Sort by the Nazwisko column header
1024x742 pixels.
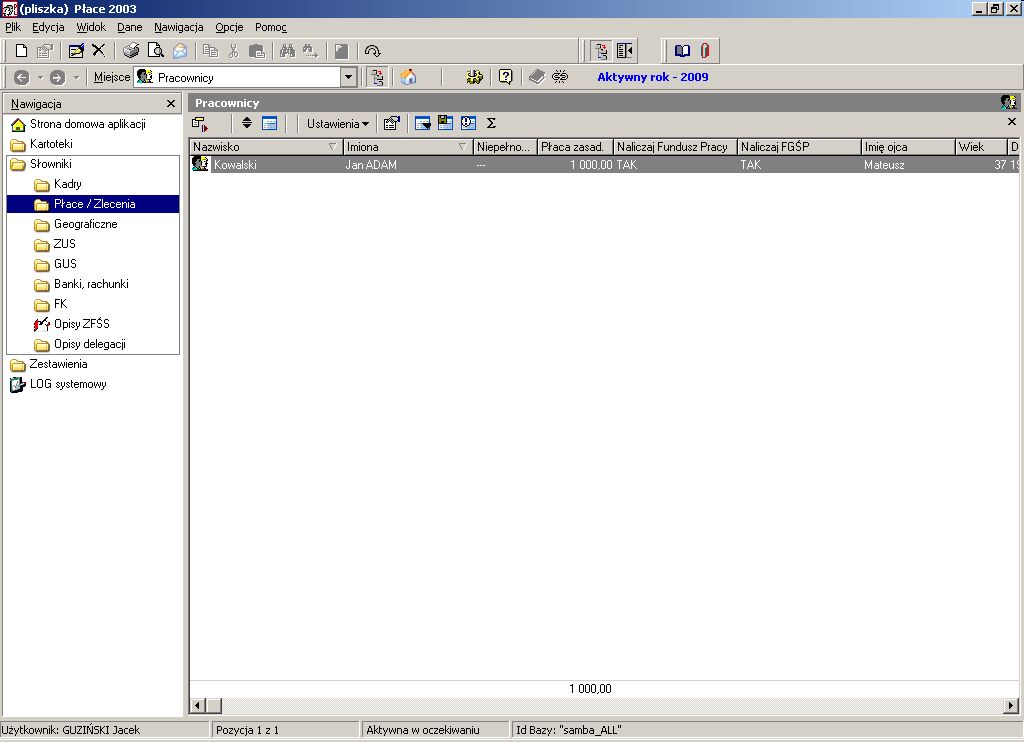click(x=266, y=147)
